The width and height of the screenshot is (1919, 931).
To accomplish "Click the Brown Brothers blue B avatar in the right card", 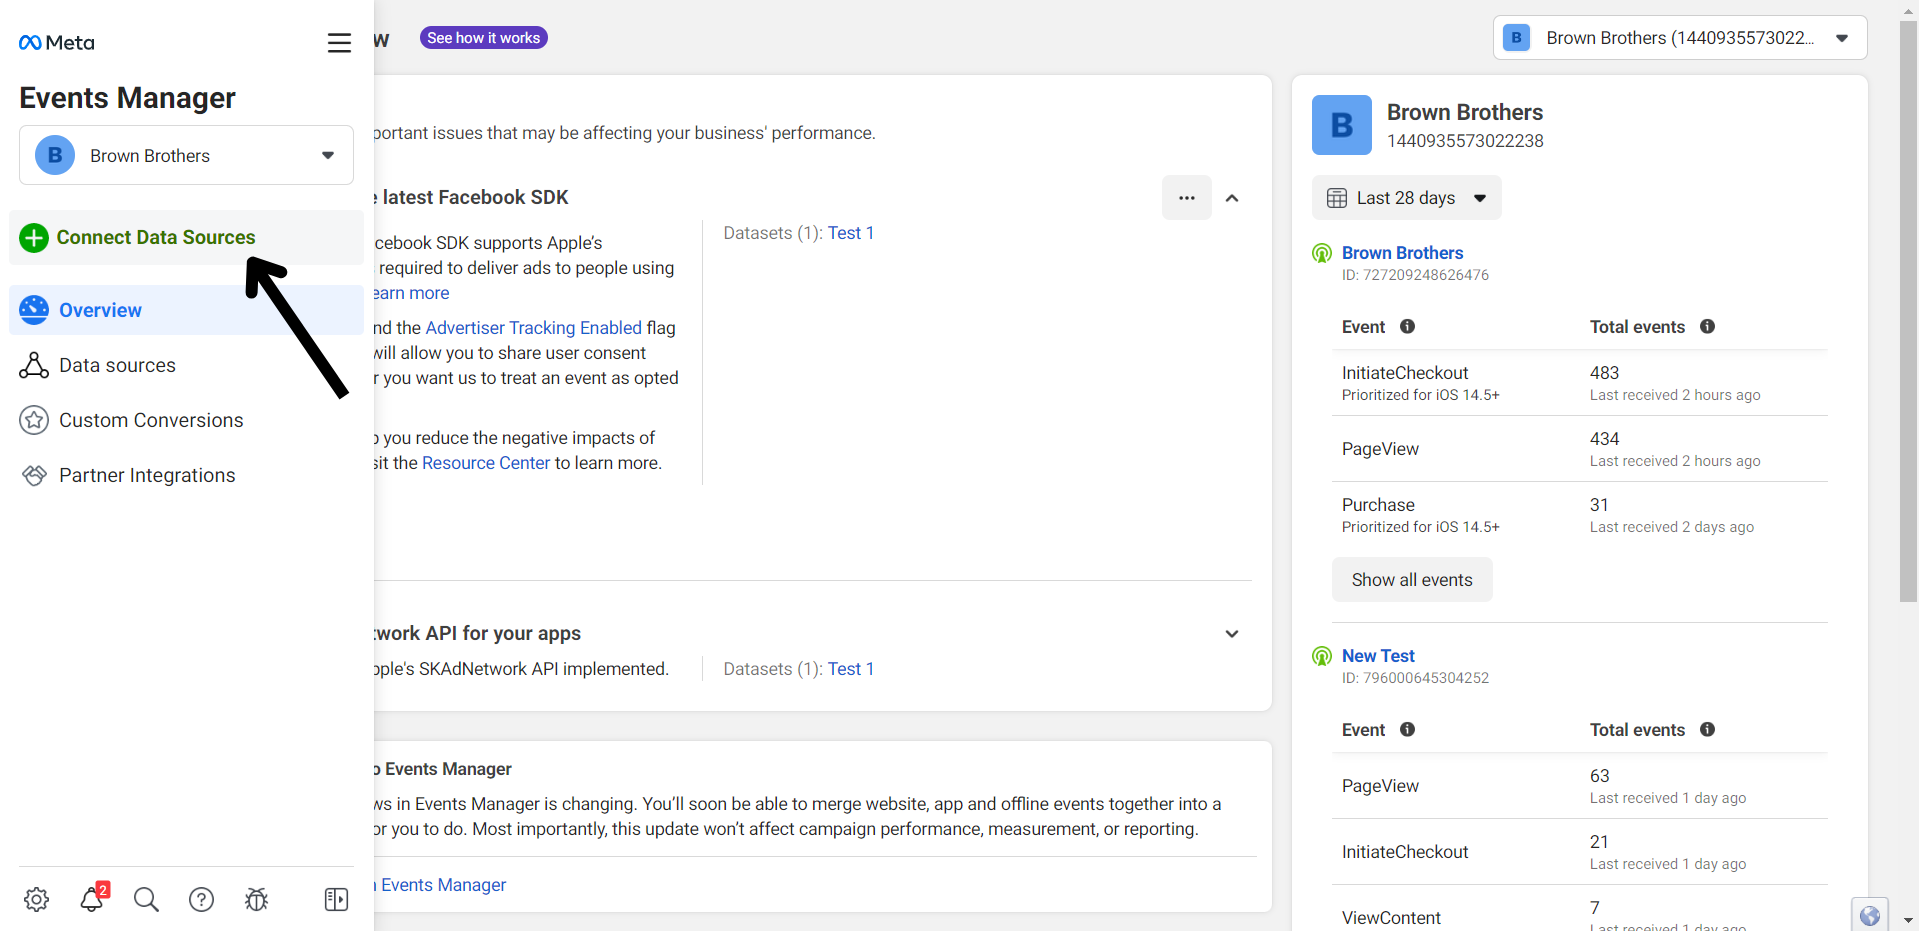I will [1342, 125].
